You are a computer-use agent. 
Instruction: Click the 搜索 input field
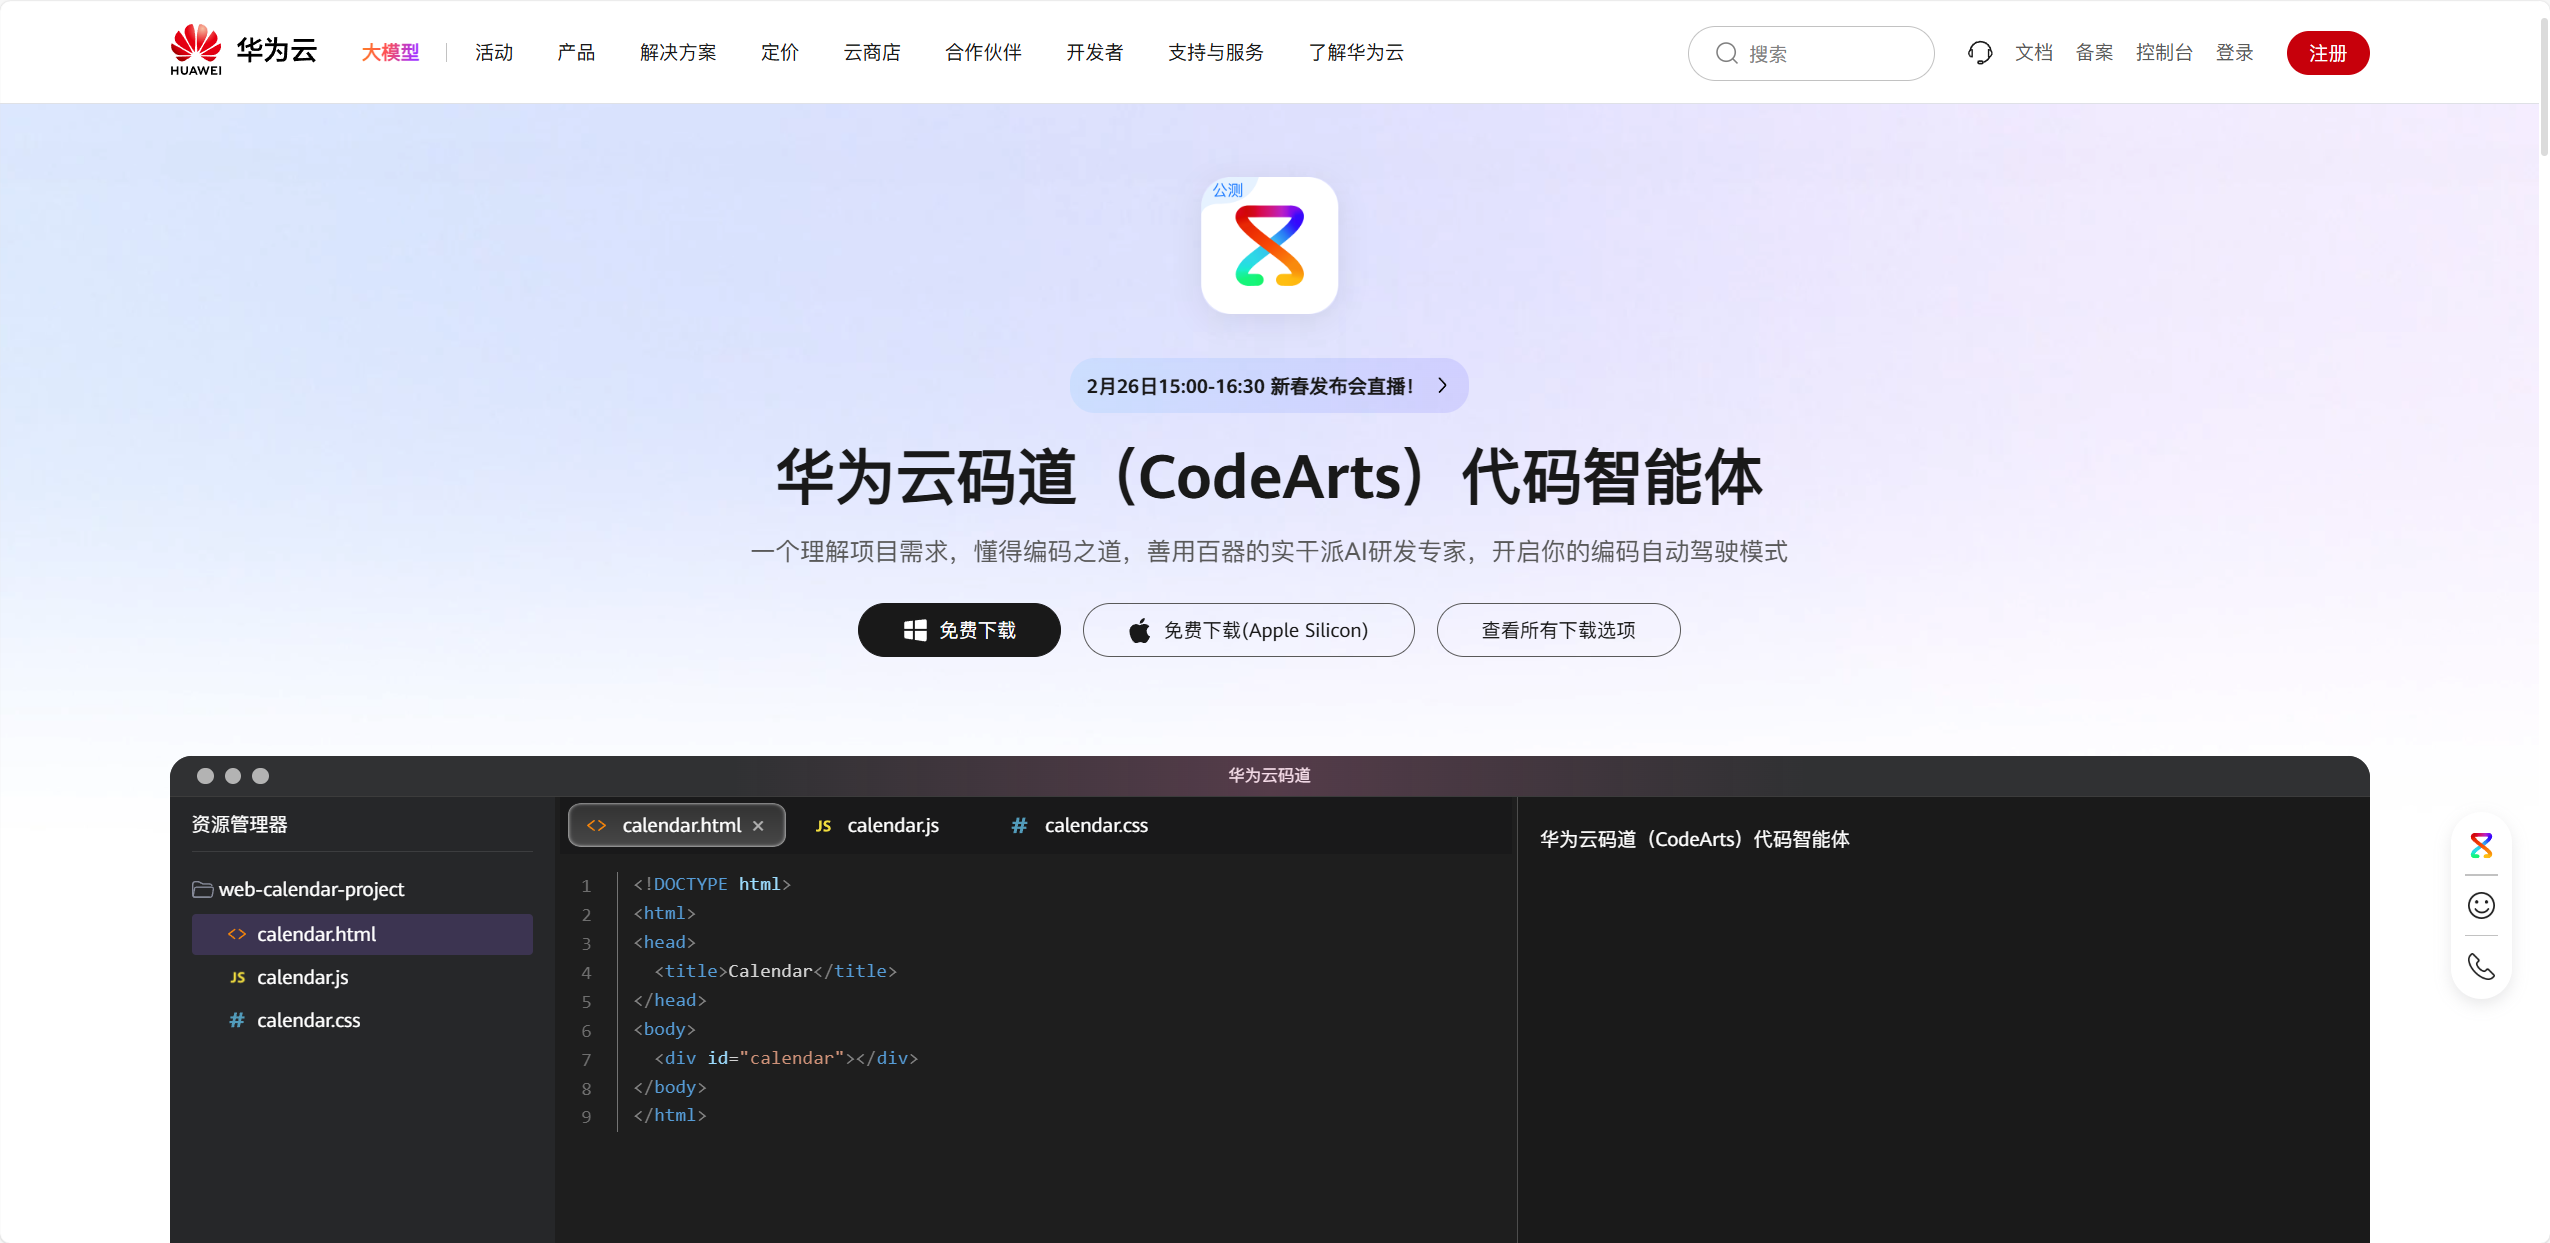point(1811,53)
